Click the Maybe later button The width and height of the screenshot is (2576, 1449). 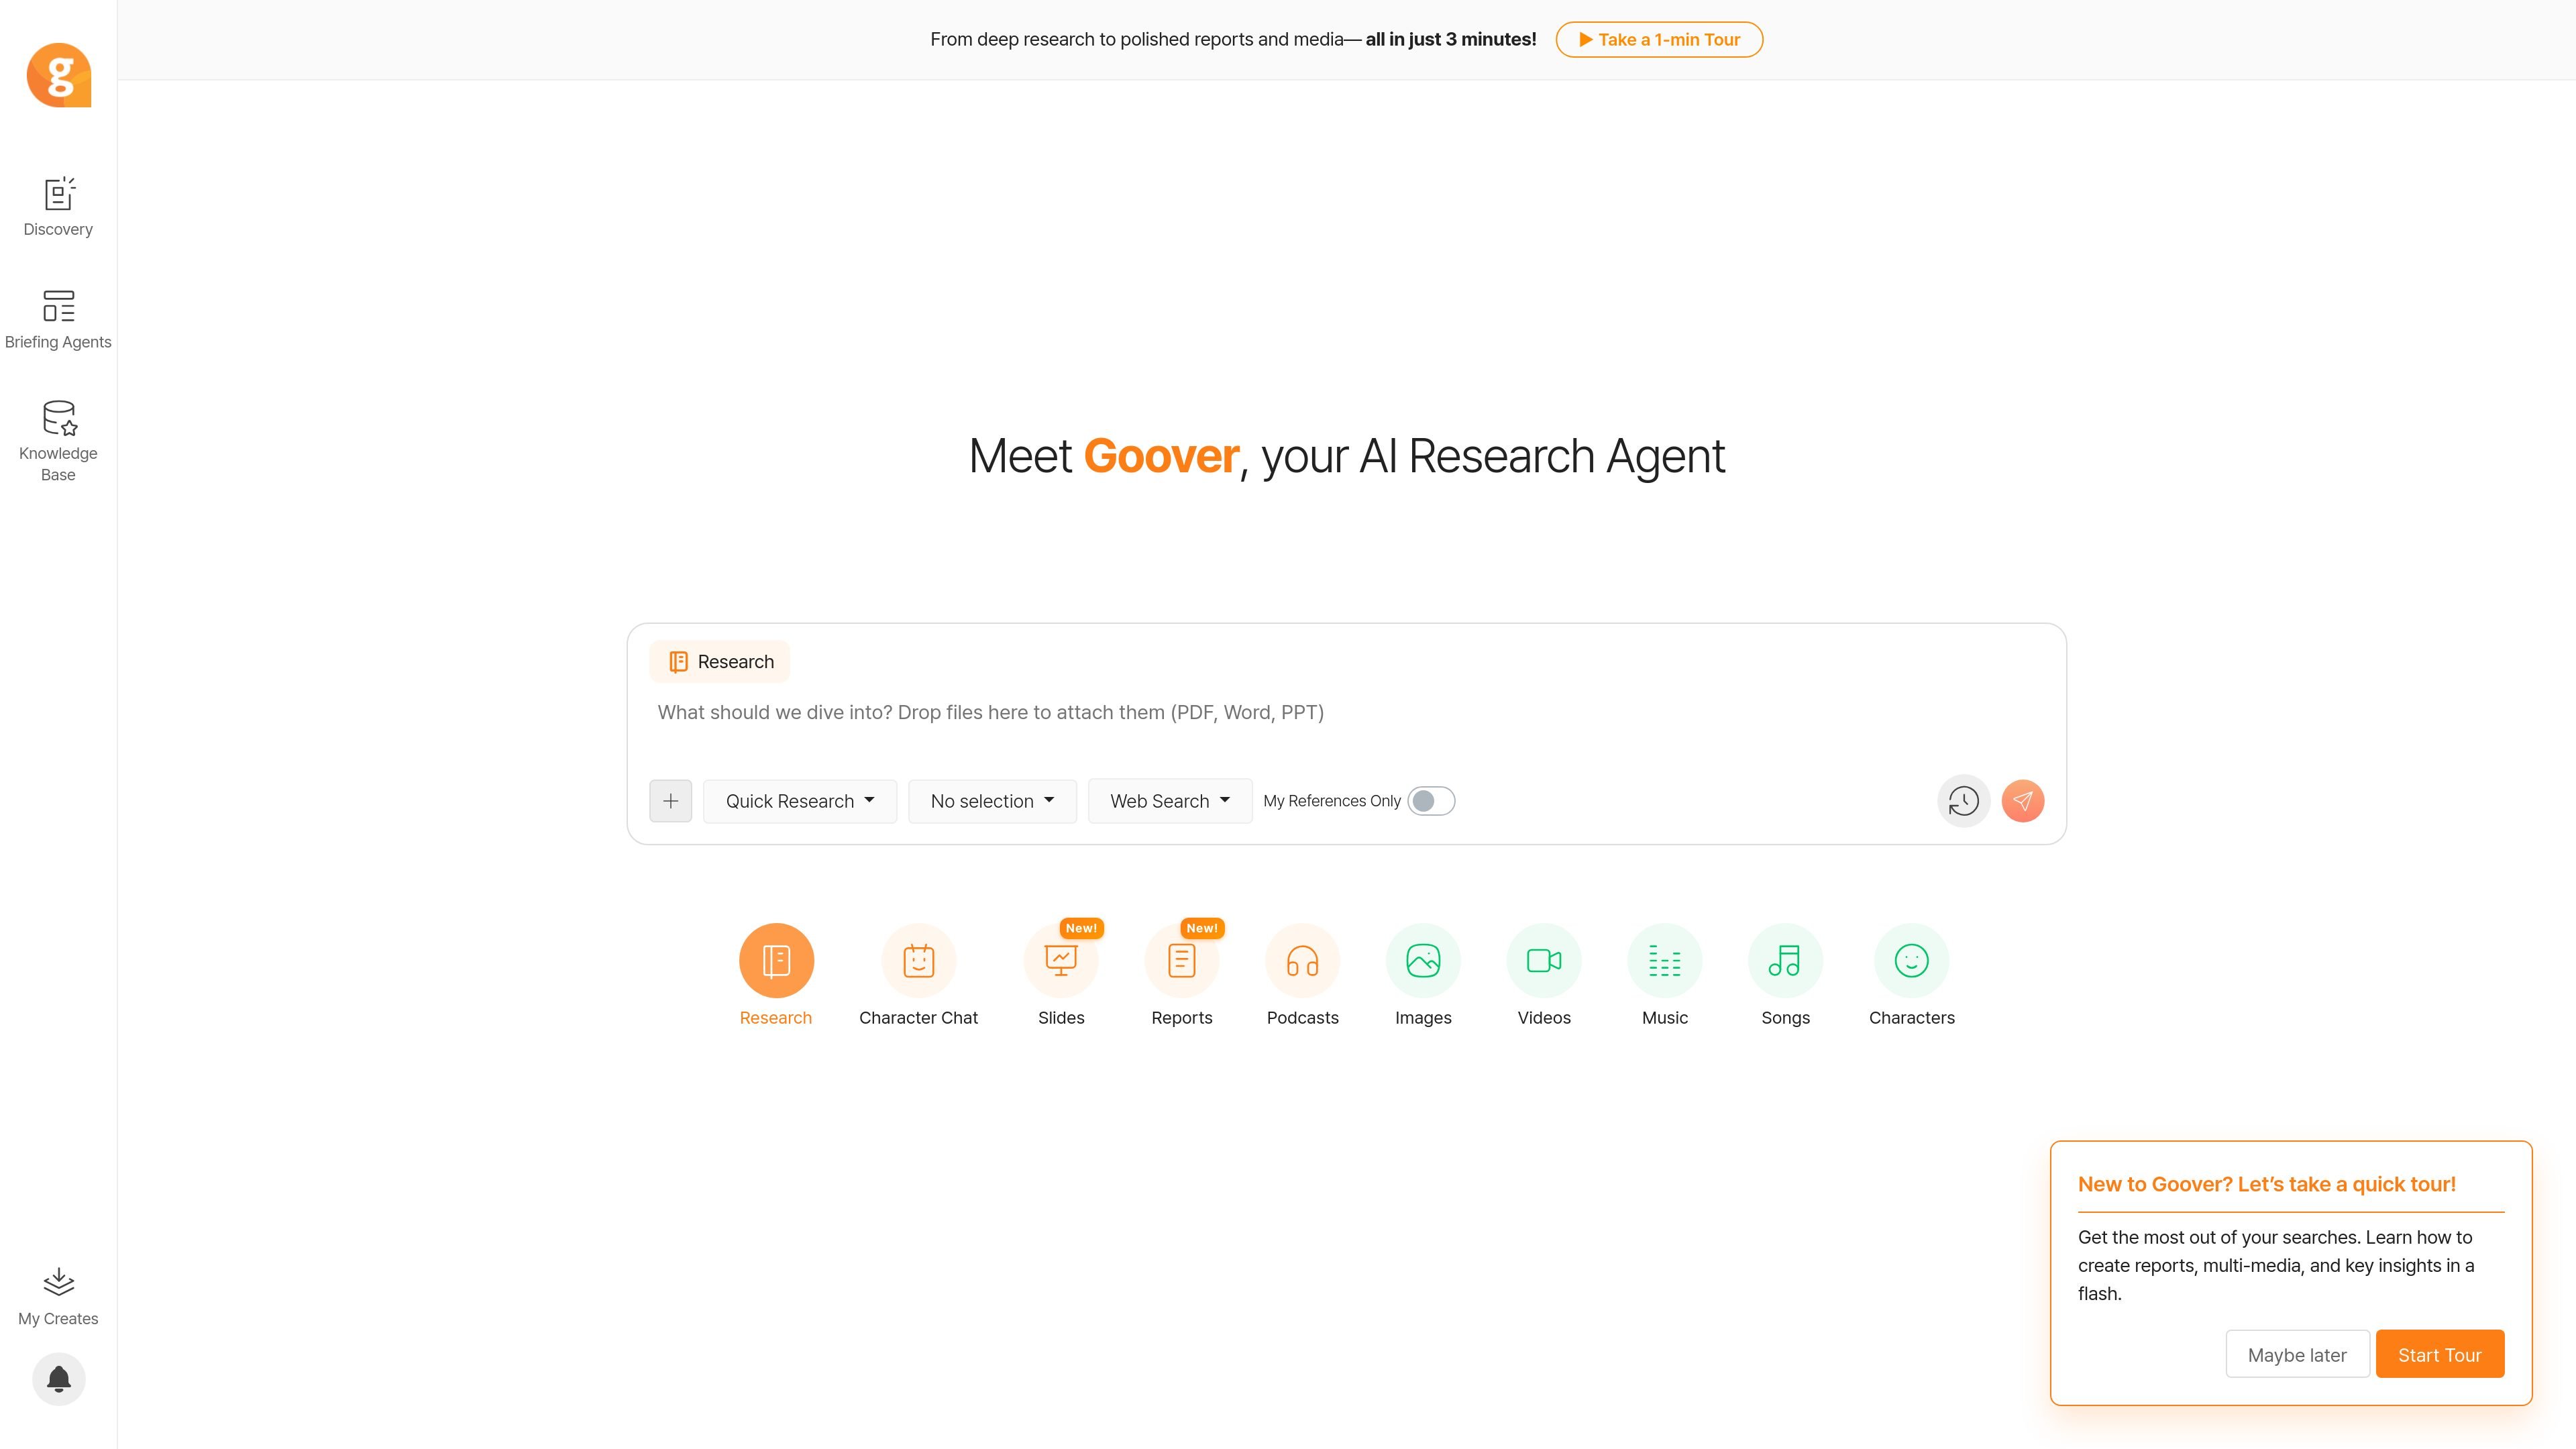[2297, 1355]
